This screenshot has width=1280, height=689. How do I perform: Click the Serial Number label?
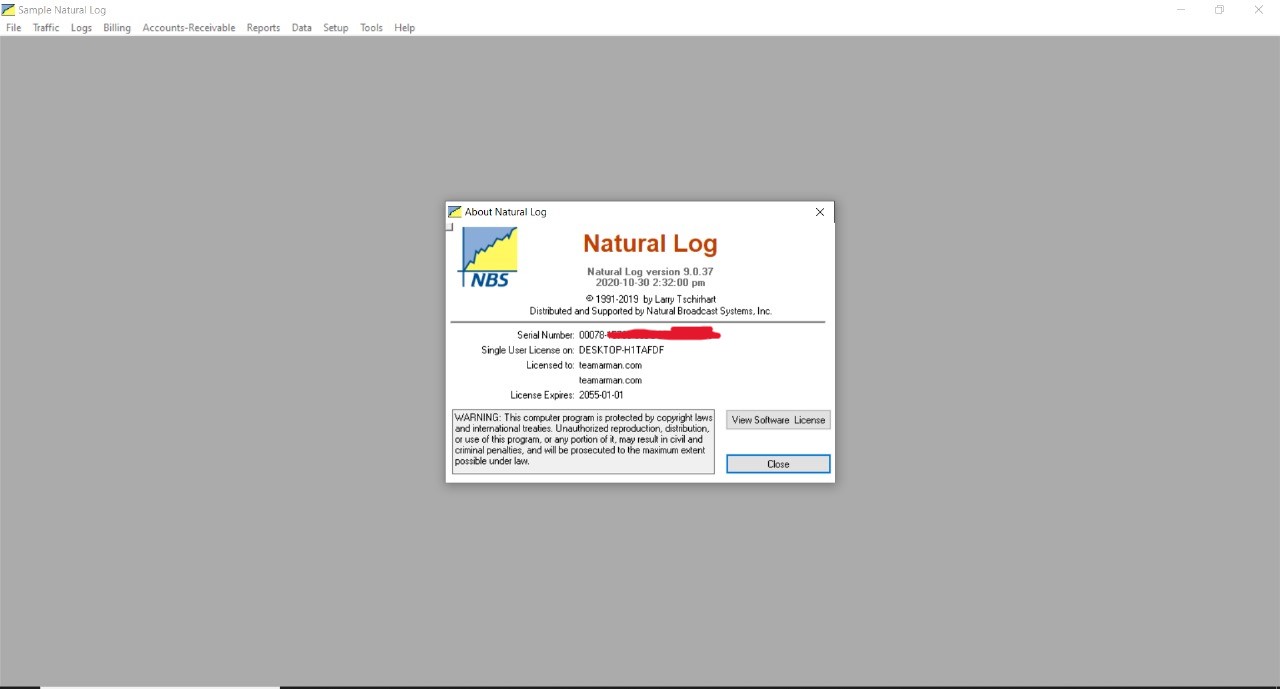click(546, 335)
